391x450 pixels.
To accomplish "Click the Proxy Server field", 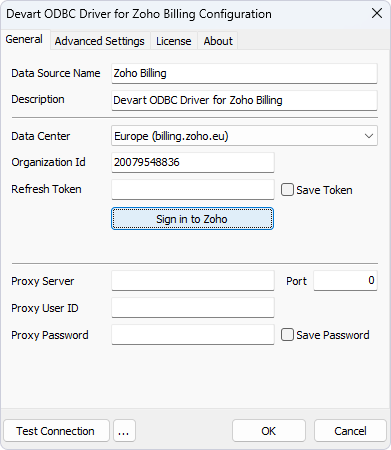I will coord(193,281).
